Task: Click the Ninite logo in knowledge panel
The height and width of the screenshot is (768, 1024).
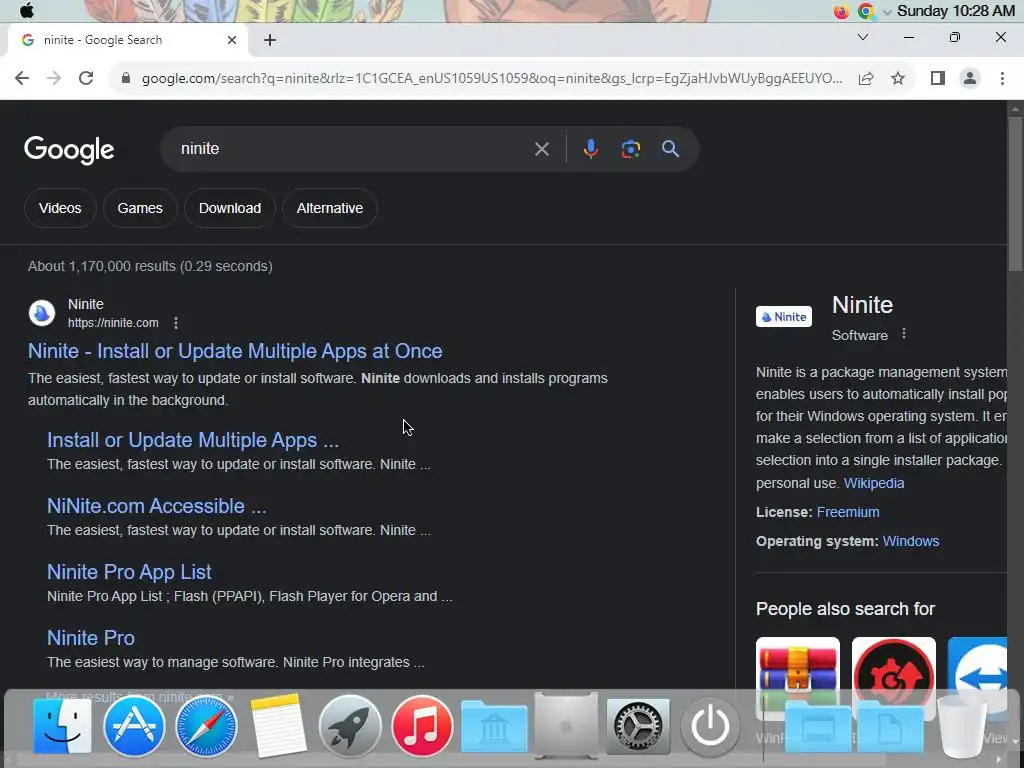Action: click(784, 317)
